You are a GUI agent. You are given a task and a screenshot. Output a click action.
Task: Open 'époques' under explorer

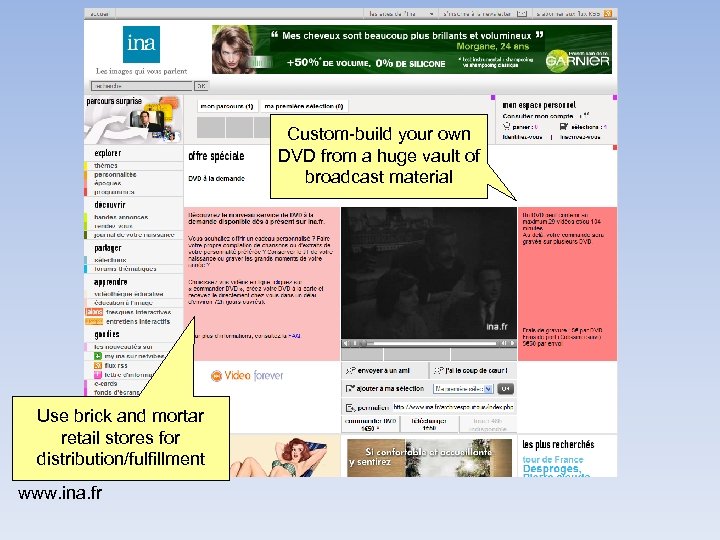[107, 183]
